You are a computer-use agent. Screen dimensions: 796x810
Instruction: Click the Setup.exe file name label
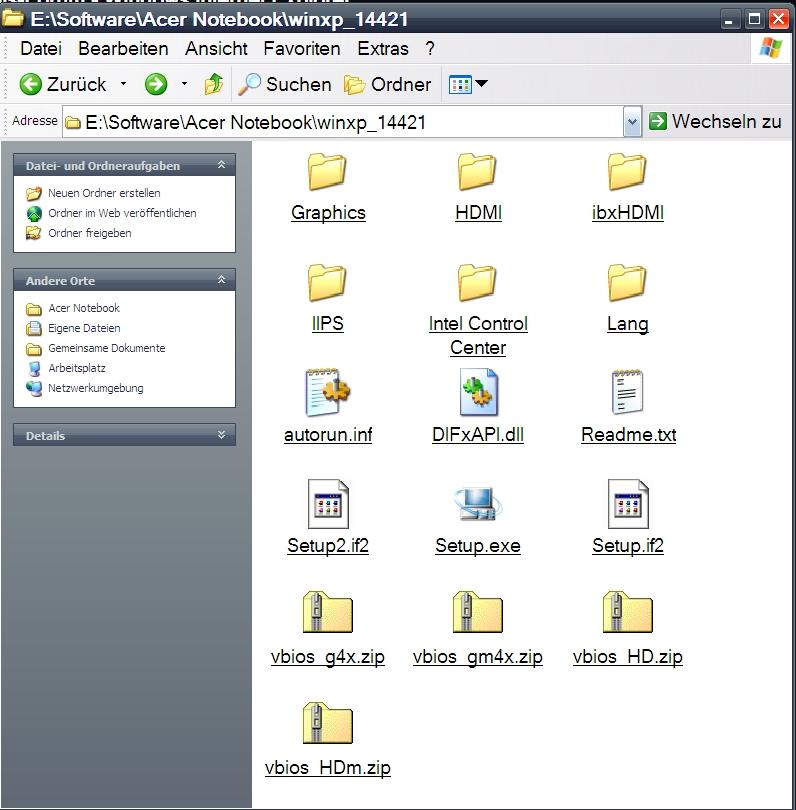coord(478,546)
